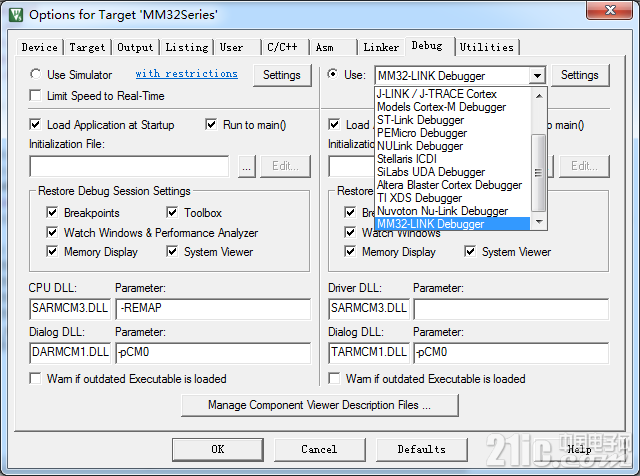The width and height of the screenshot is (640, 476).
Task: Collapse the debugger selection dropdown arrow
Action: click(x=538, y=76)
